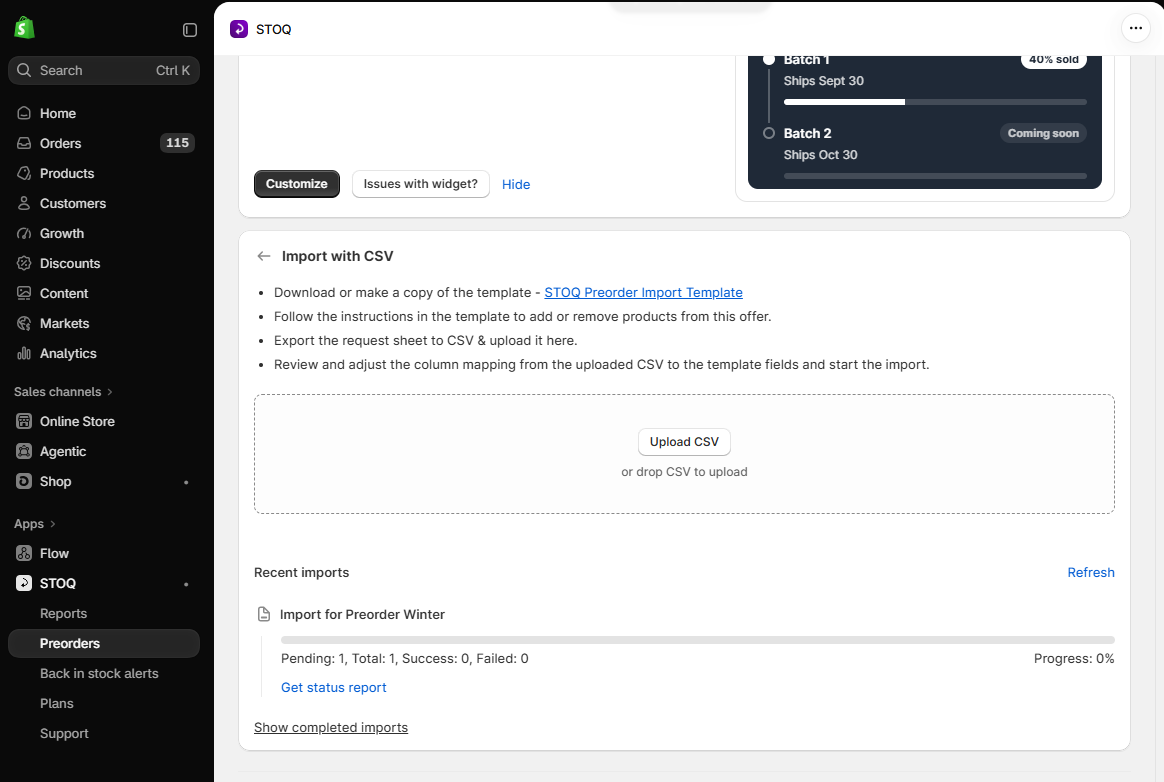This screenshot has width=1164, height=782.
Task: Collapse the sidebar using the panel toggle icon
Action: coord(190,30)
